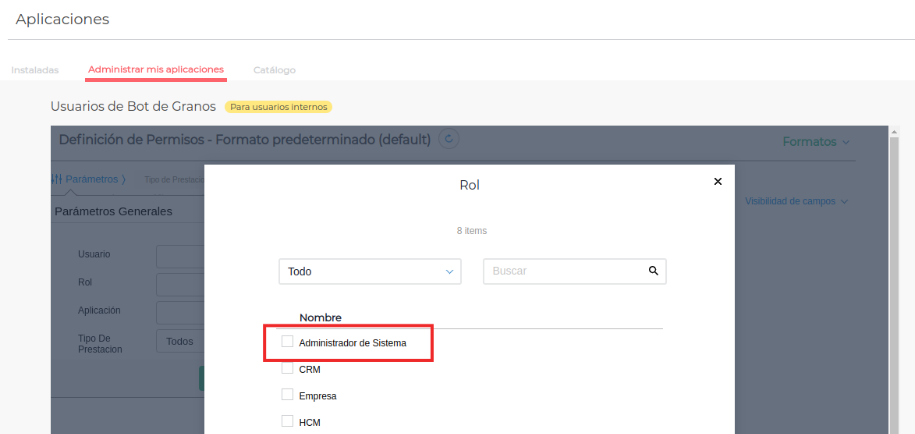Enable the HCM role checkbox
The width and height of the screenshot is (915, 434).
[x=287, y=421]
